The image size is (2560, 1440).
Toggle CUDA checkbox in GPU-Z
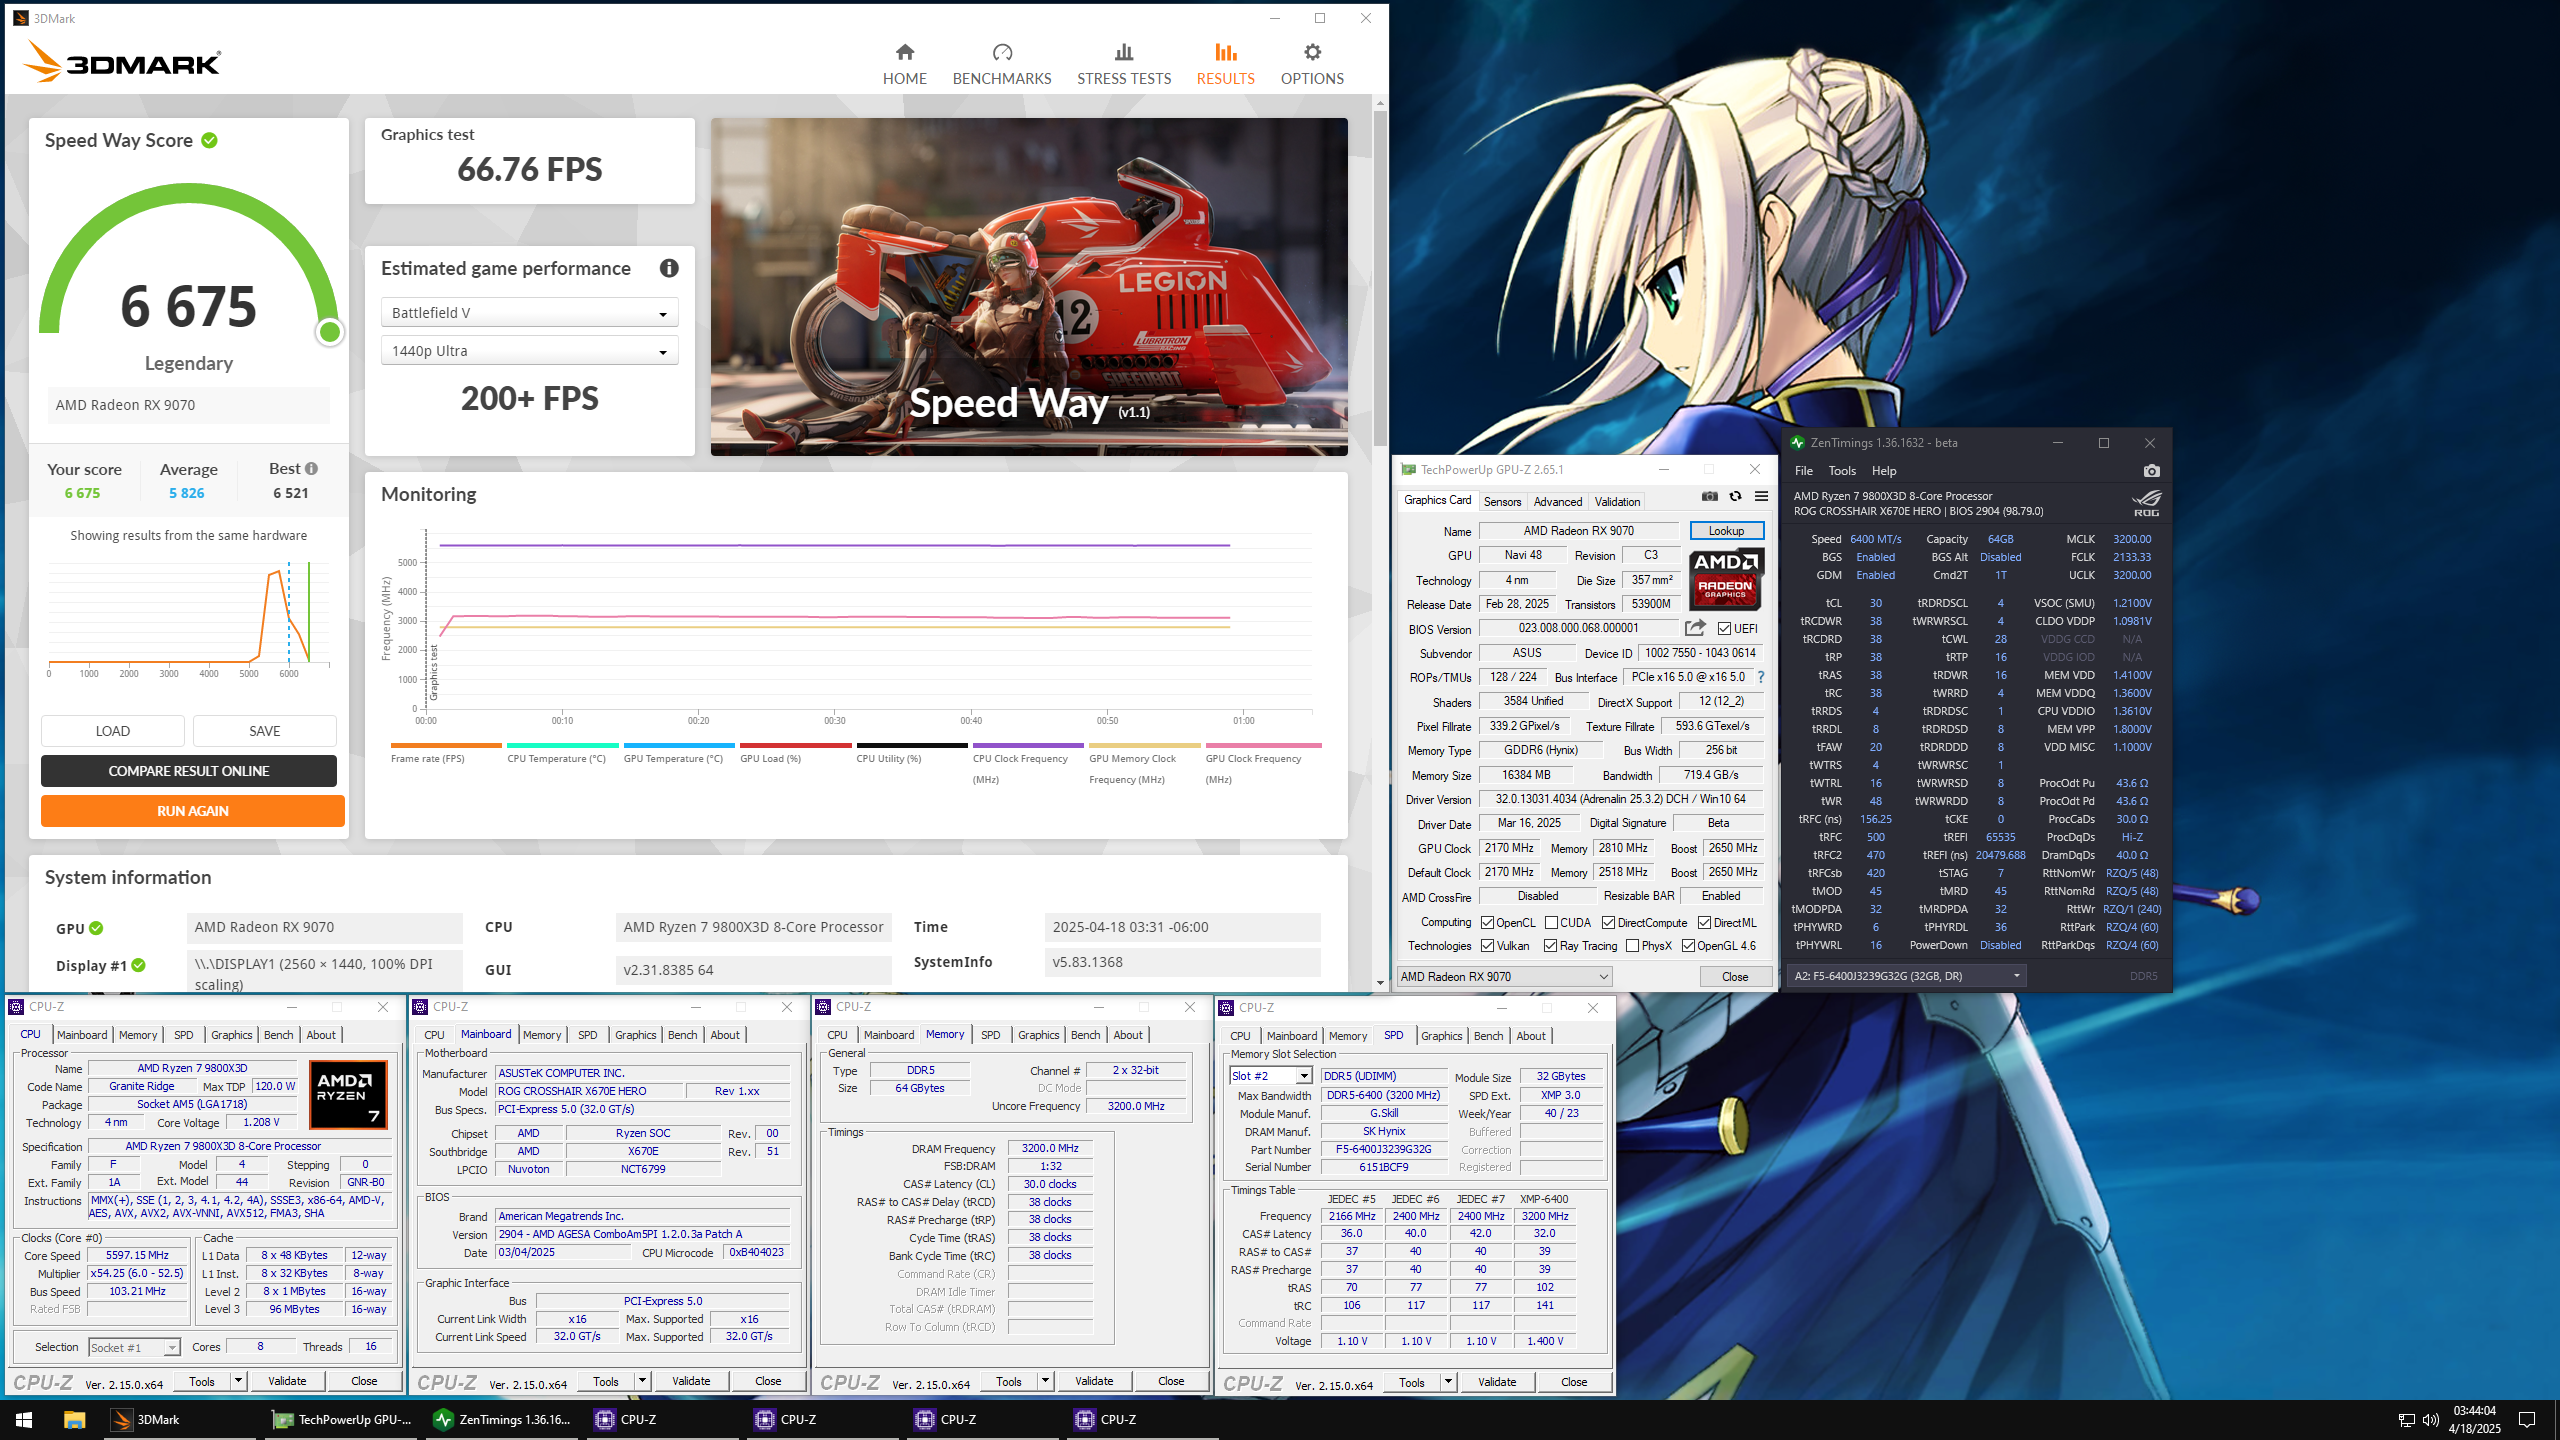click(x=1551, y=923)
